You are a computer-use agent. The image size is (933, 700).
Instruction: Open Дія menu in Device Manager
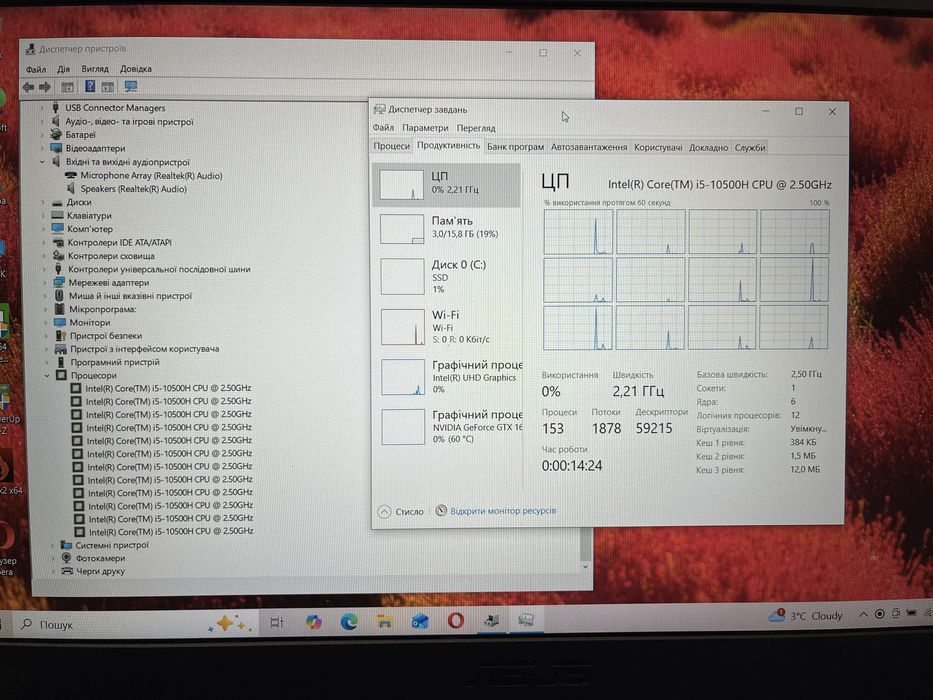tap(64, 69)
